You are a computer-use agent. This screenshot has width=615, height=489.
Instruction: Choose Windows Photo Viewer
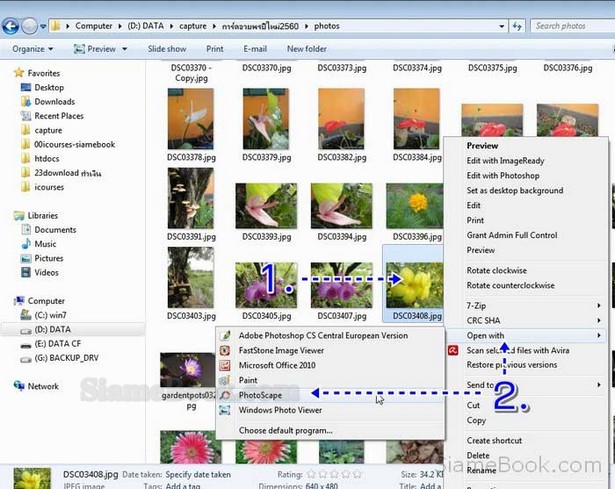click(280, 410)
